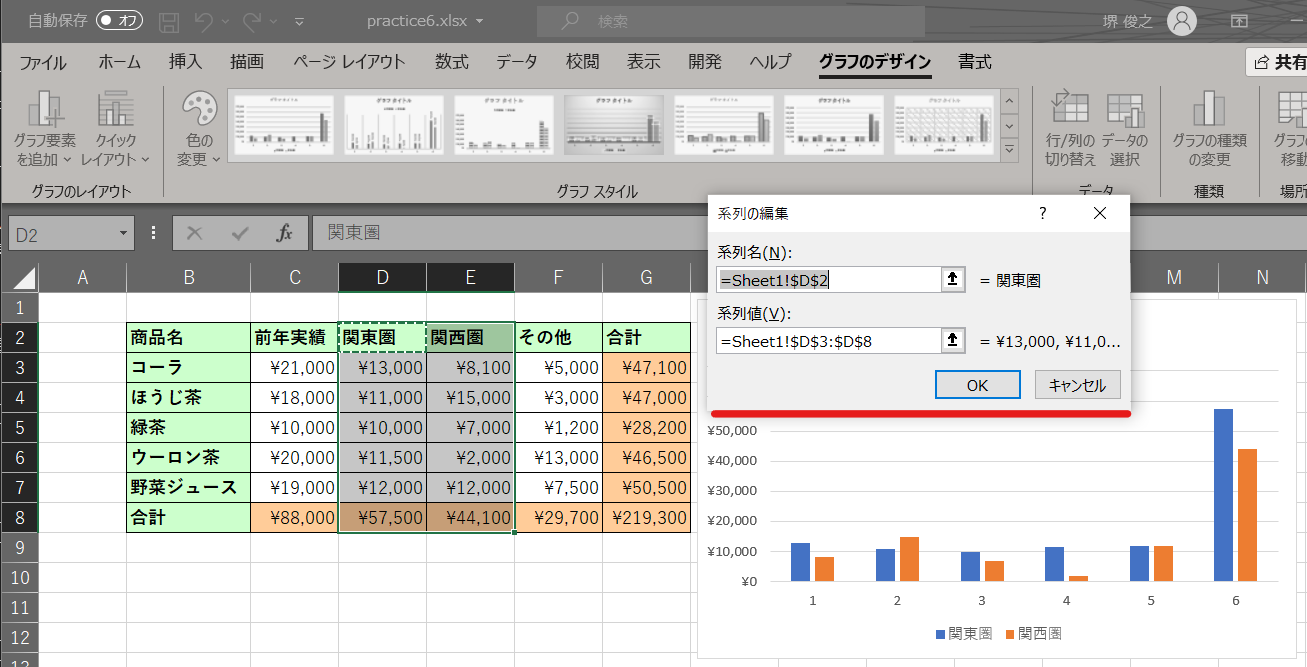Image resolution: width=1307 pixels, height=667 pixels.
Task: Switch to the ホーム tab
Action: (119, 62)
